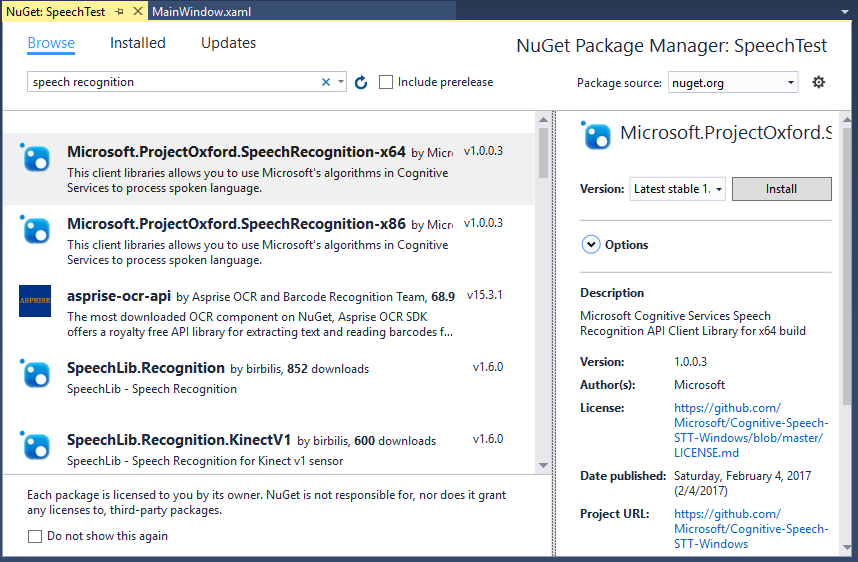This screenshot has height=562, width=858.
Task: Click the detail pane package icon
Action: (596, 135)
